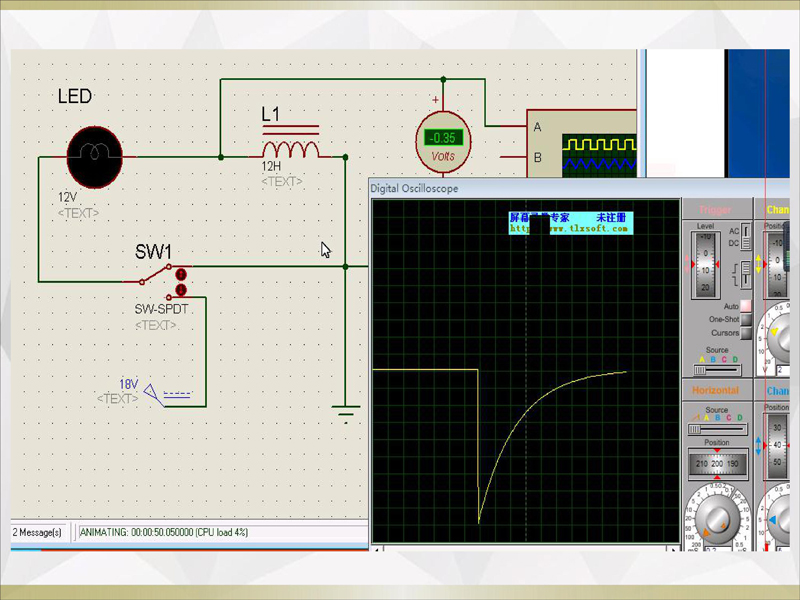The height and width of the screenshot is (600, 800).
Task: Switch the trigger AC/DC coupling selector
Action: [747, 237]
